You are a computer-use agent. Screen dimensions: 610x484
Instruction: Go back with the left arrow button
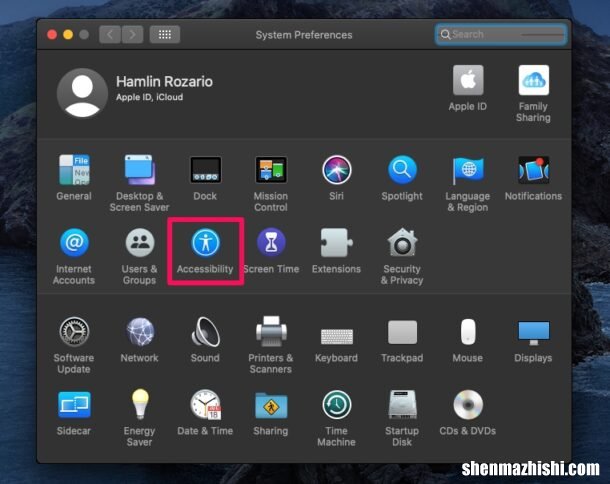pos(110,35)
